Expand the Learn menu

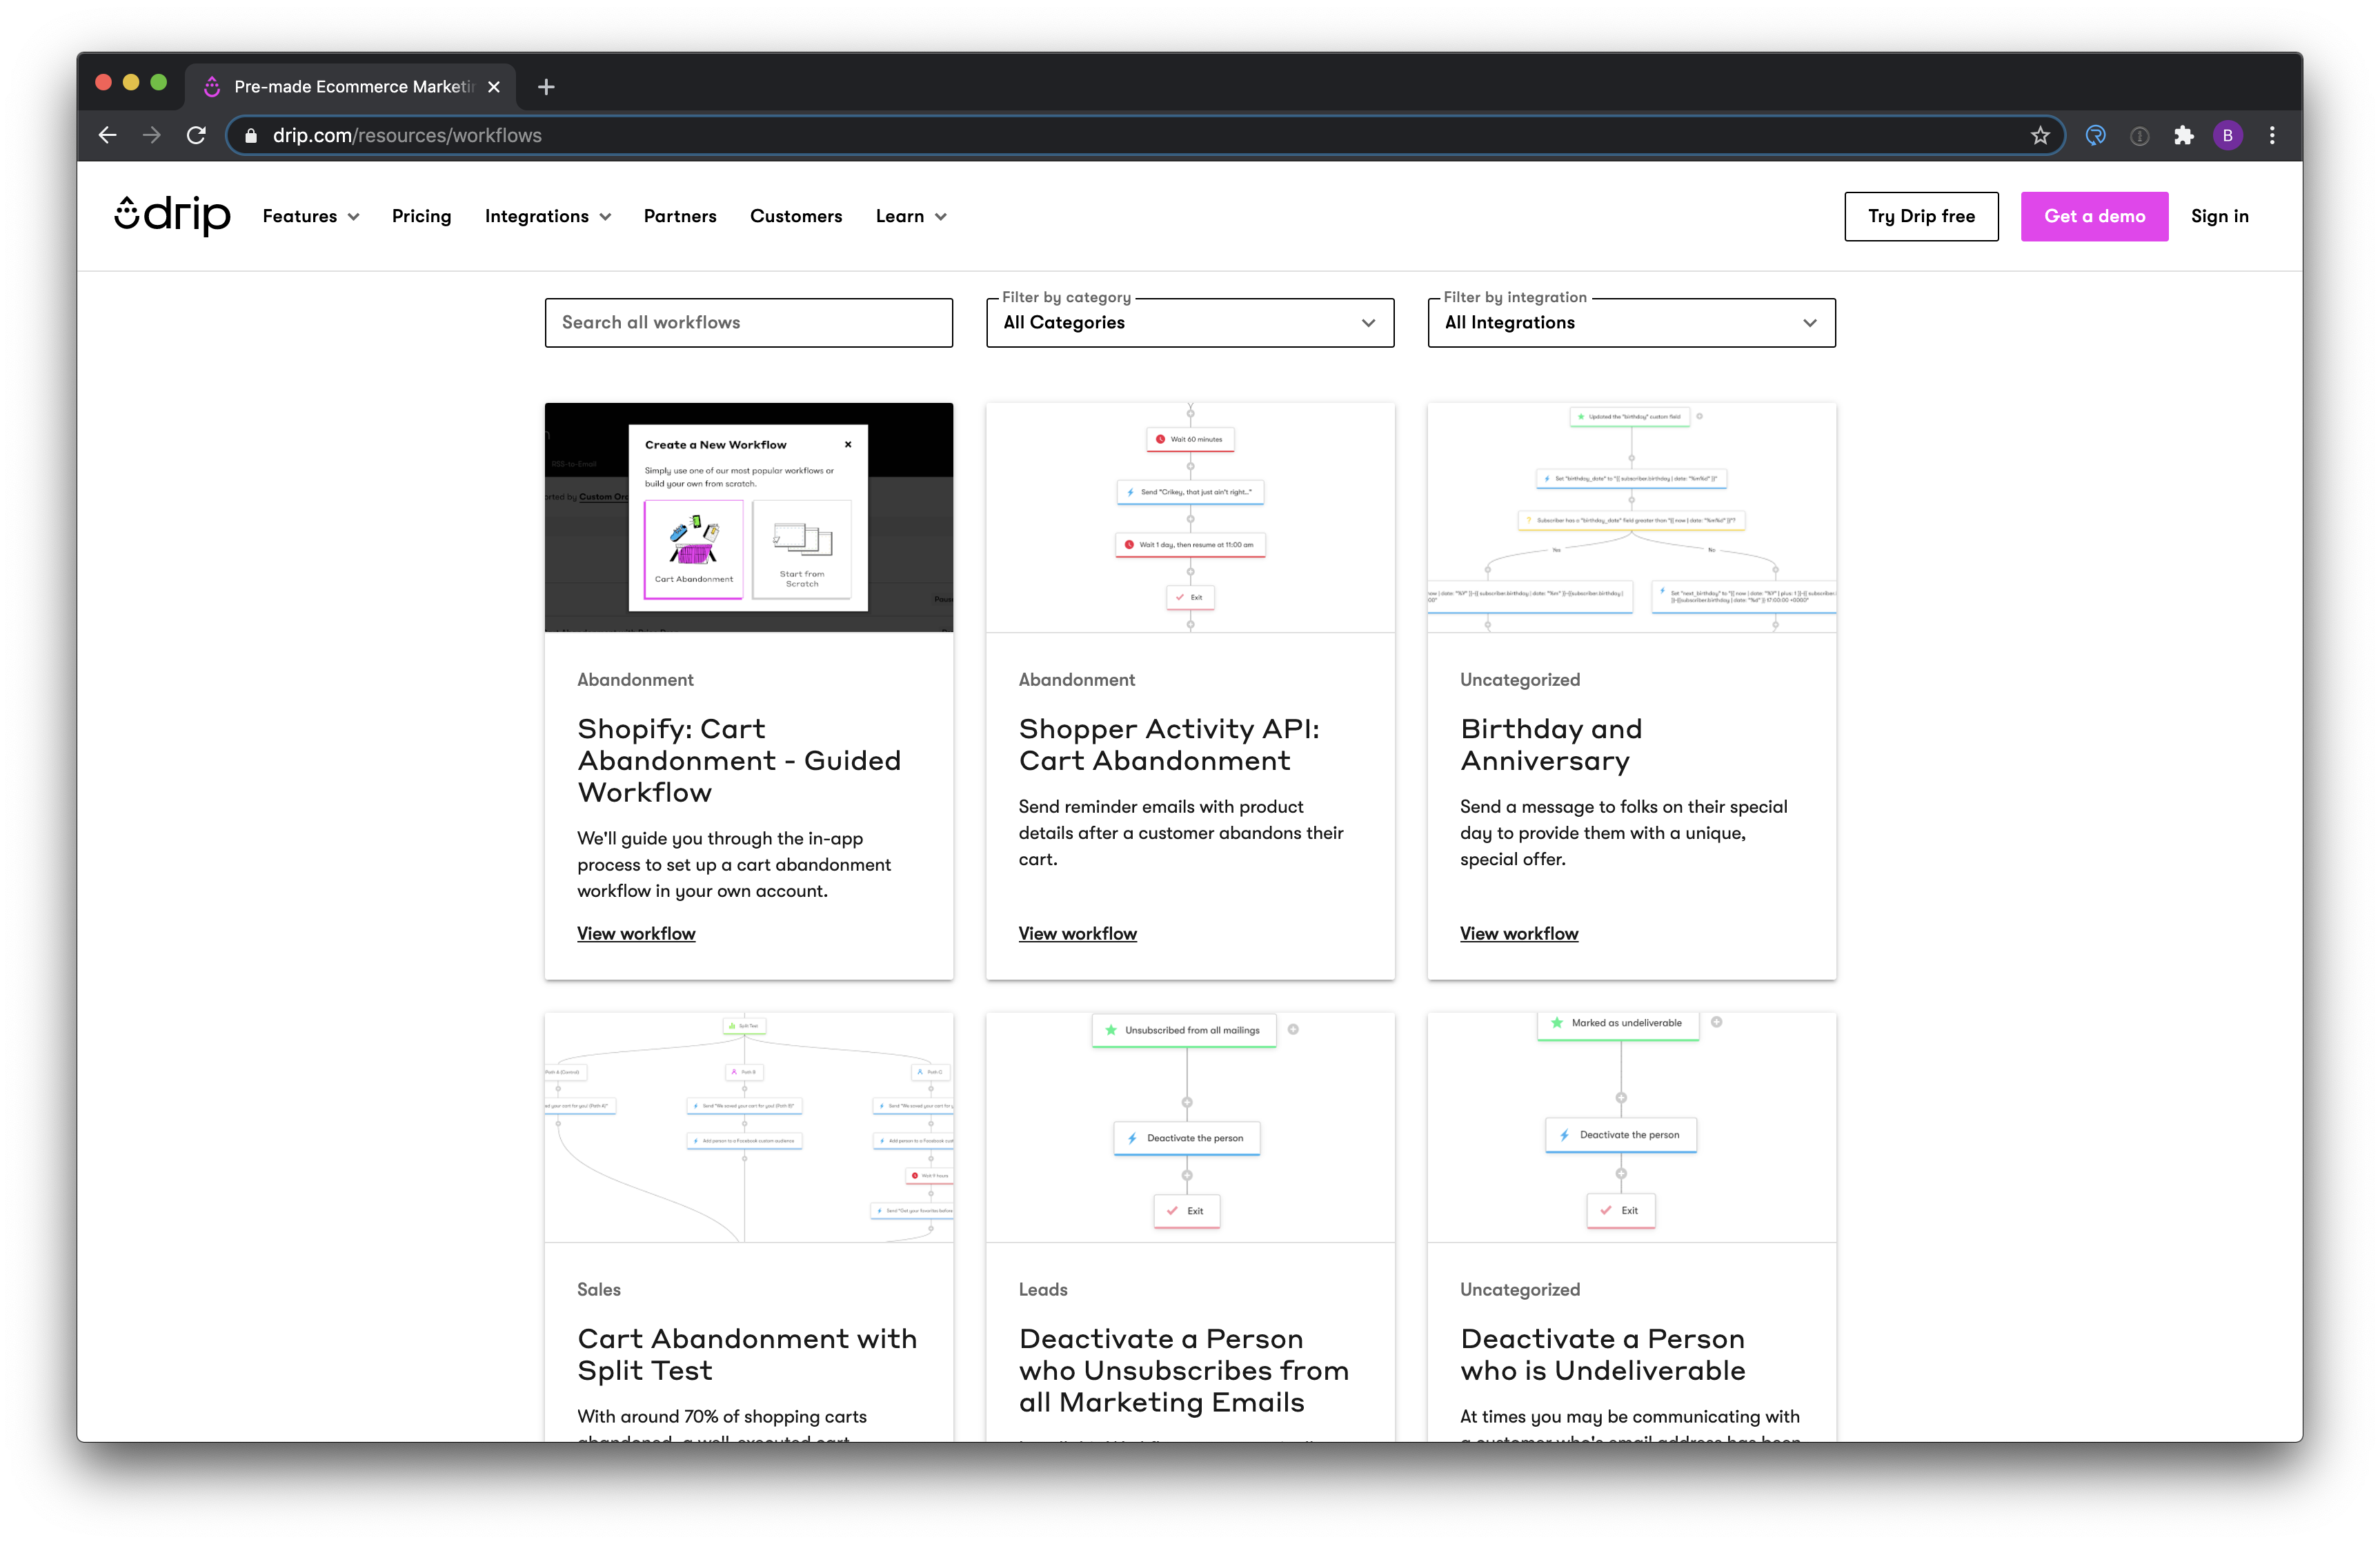(911, 216)
